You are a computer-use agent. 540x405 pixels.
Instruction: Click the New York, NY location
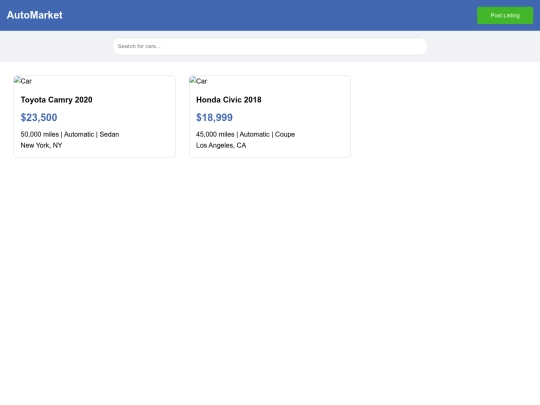coord(41,145)
